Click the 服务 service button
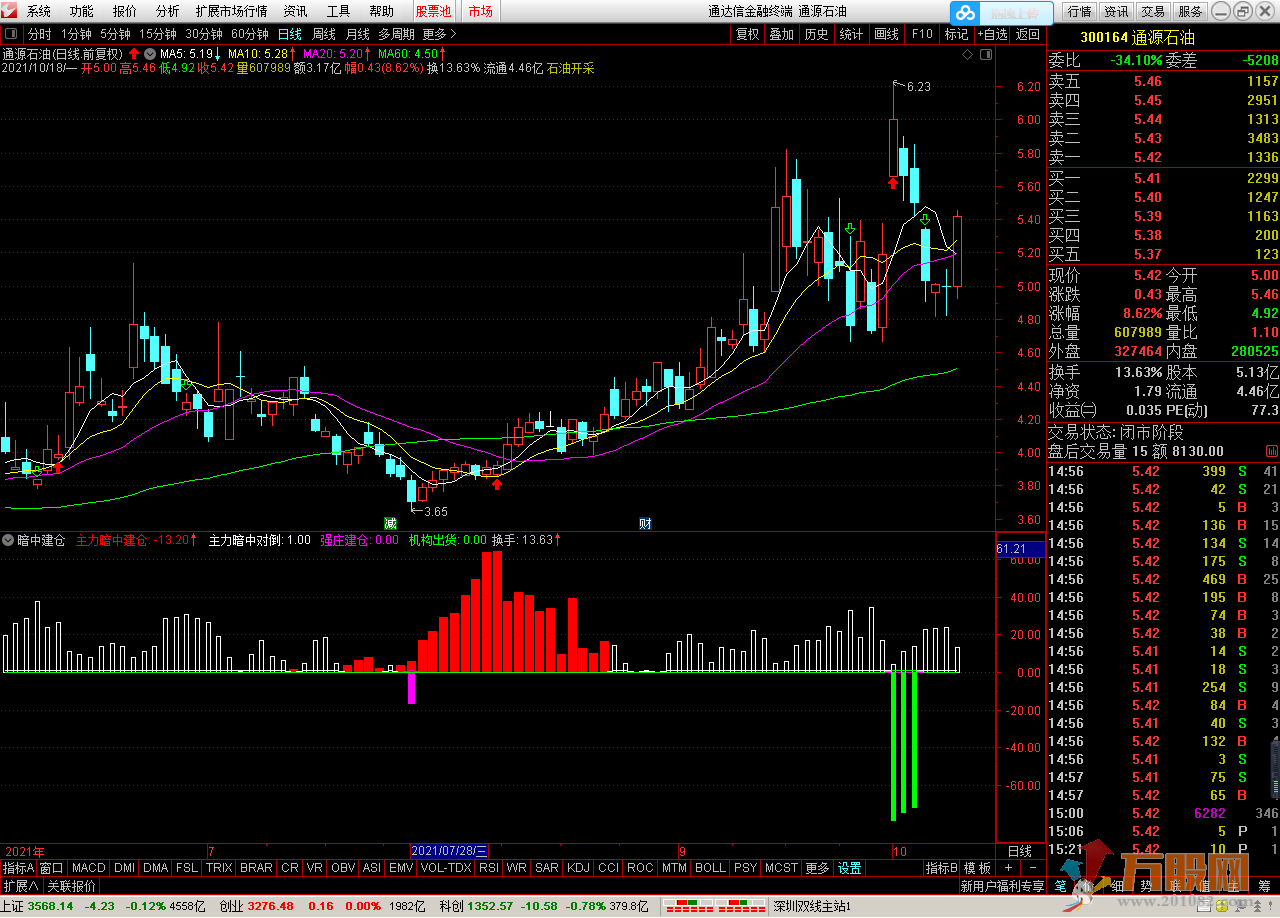Viewport: 1280px width, 918px height. pos(1190,11)
